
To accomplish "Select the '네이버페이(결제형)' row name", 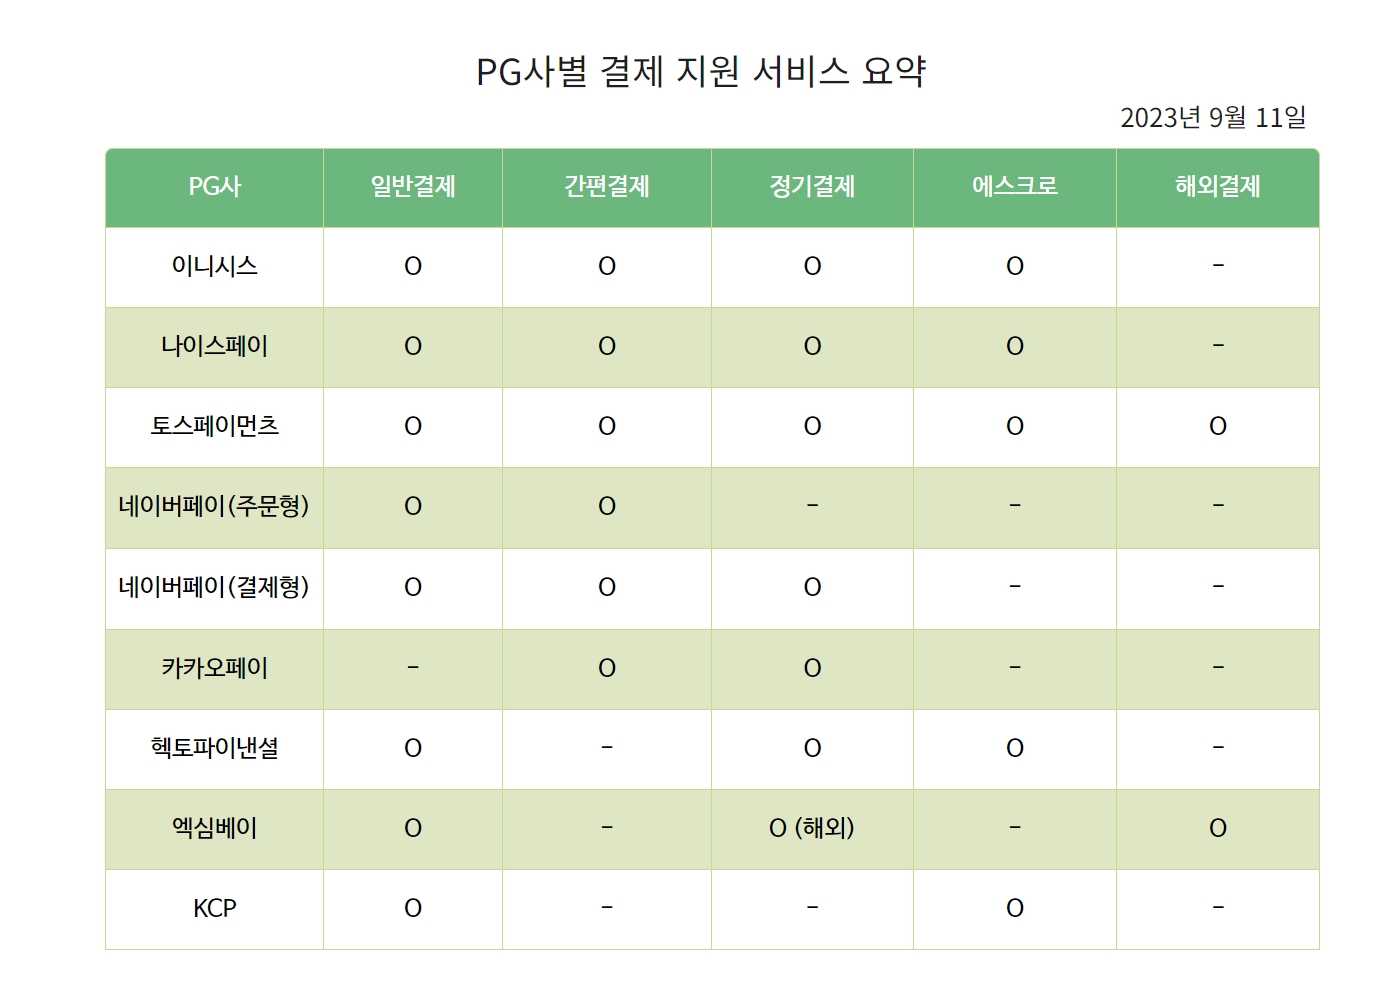I will click(214, 587).
